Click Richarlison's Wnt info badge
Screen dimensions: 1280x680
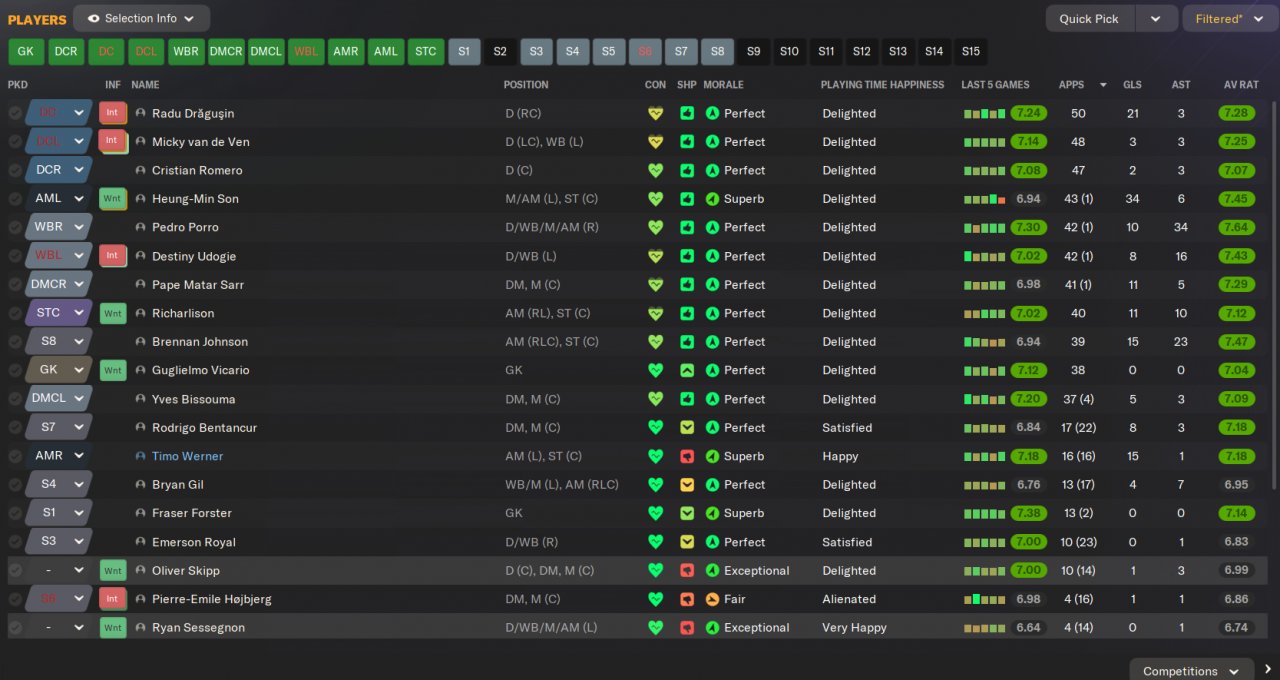(x=113, y=313)
